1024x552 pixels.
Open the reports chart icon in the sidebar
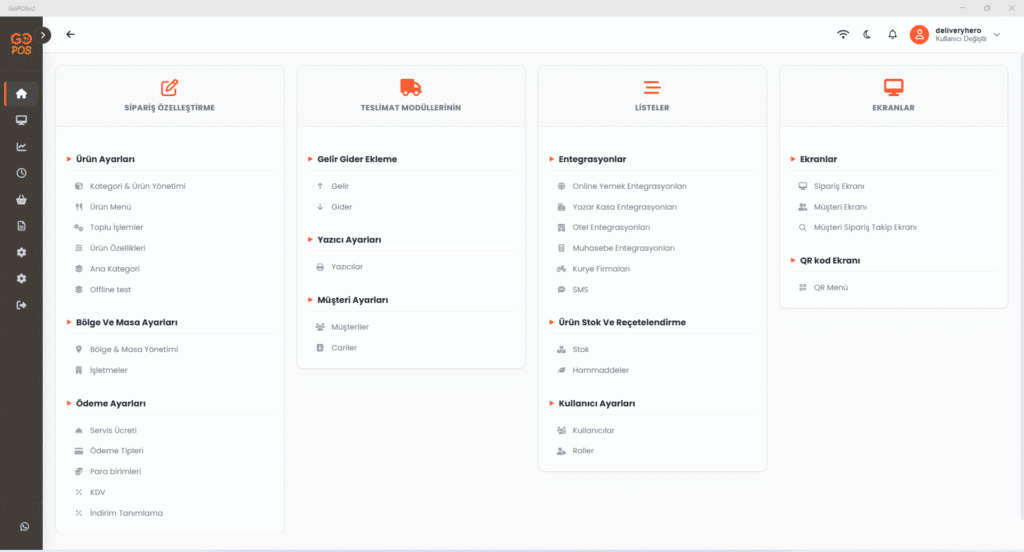(21, 146)
